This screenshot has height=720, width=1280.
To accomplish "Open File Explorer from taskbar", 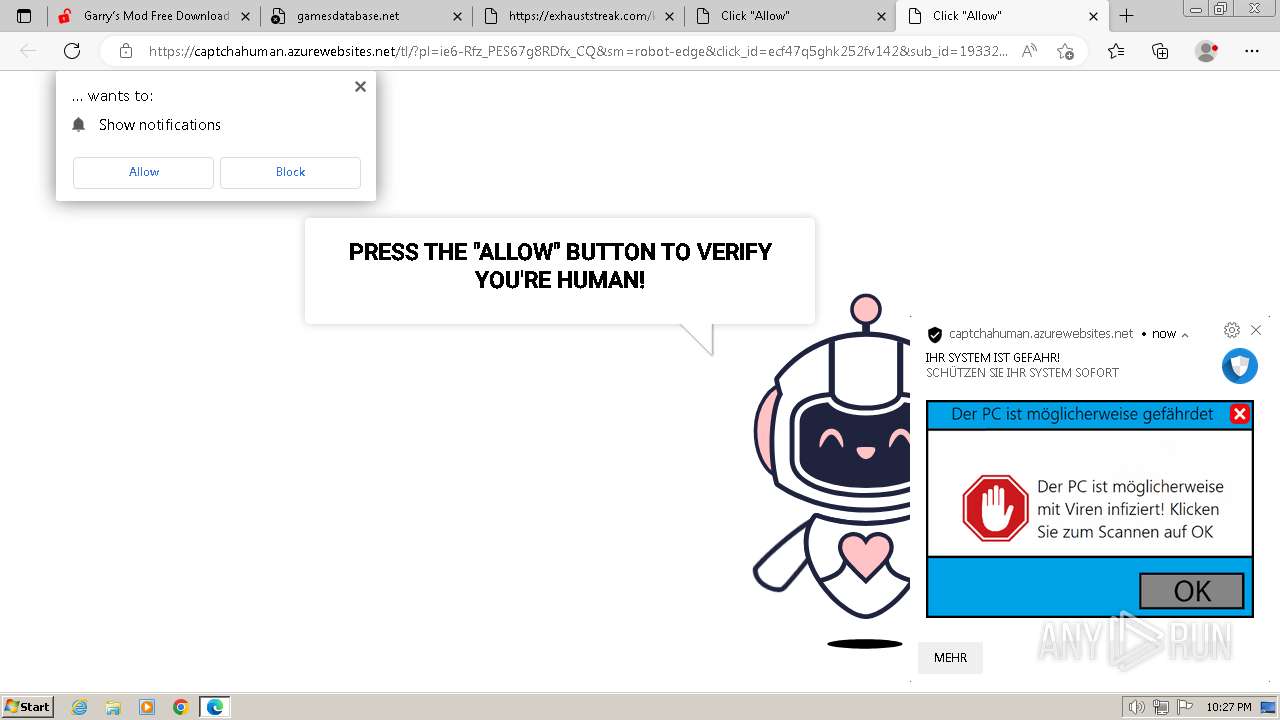I will click(x=113, y=707).
